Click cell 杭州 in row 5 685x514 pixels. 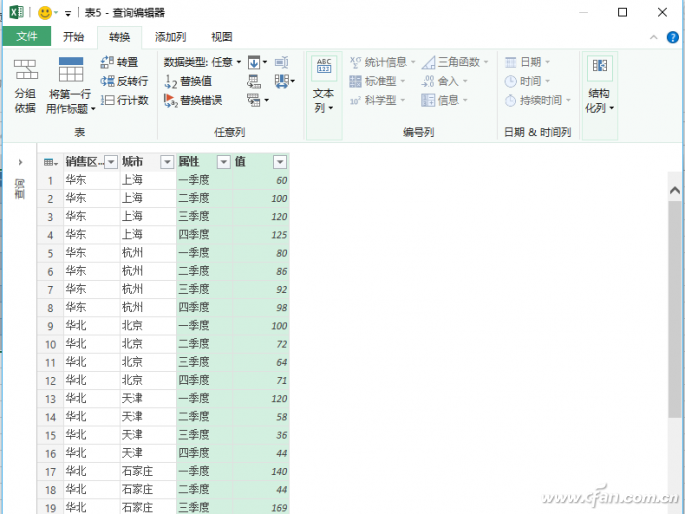coord(148,253)
